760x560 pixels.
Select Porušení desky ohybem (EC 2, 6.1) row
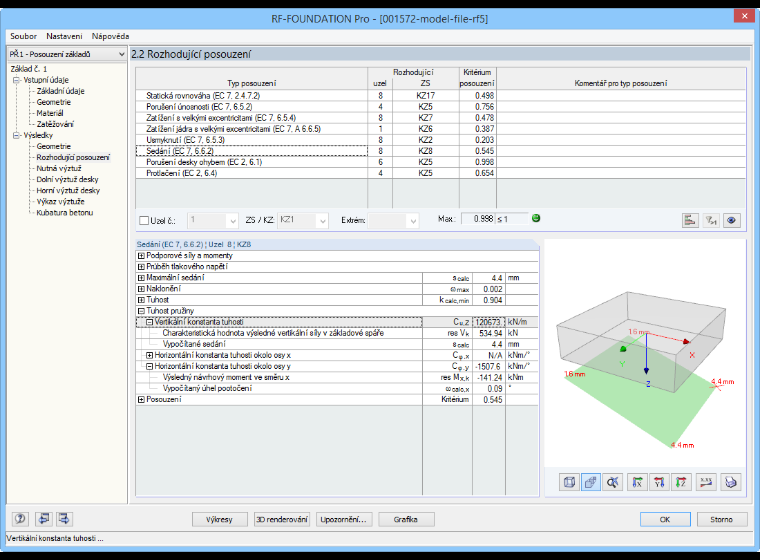[440, 162]
